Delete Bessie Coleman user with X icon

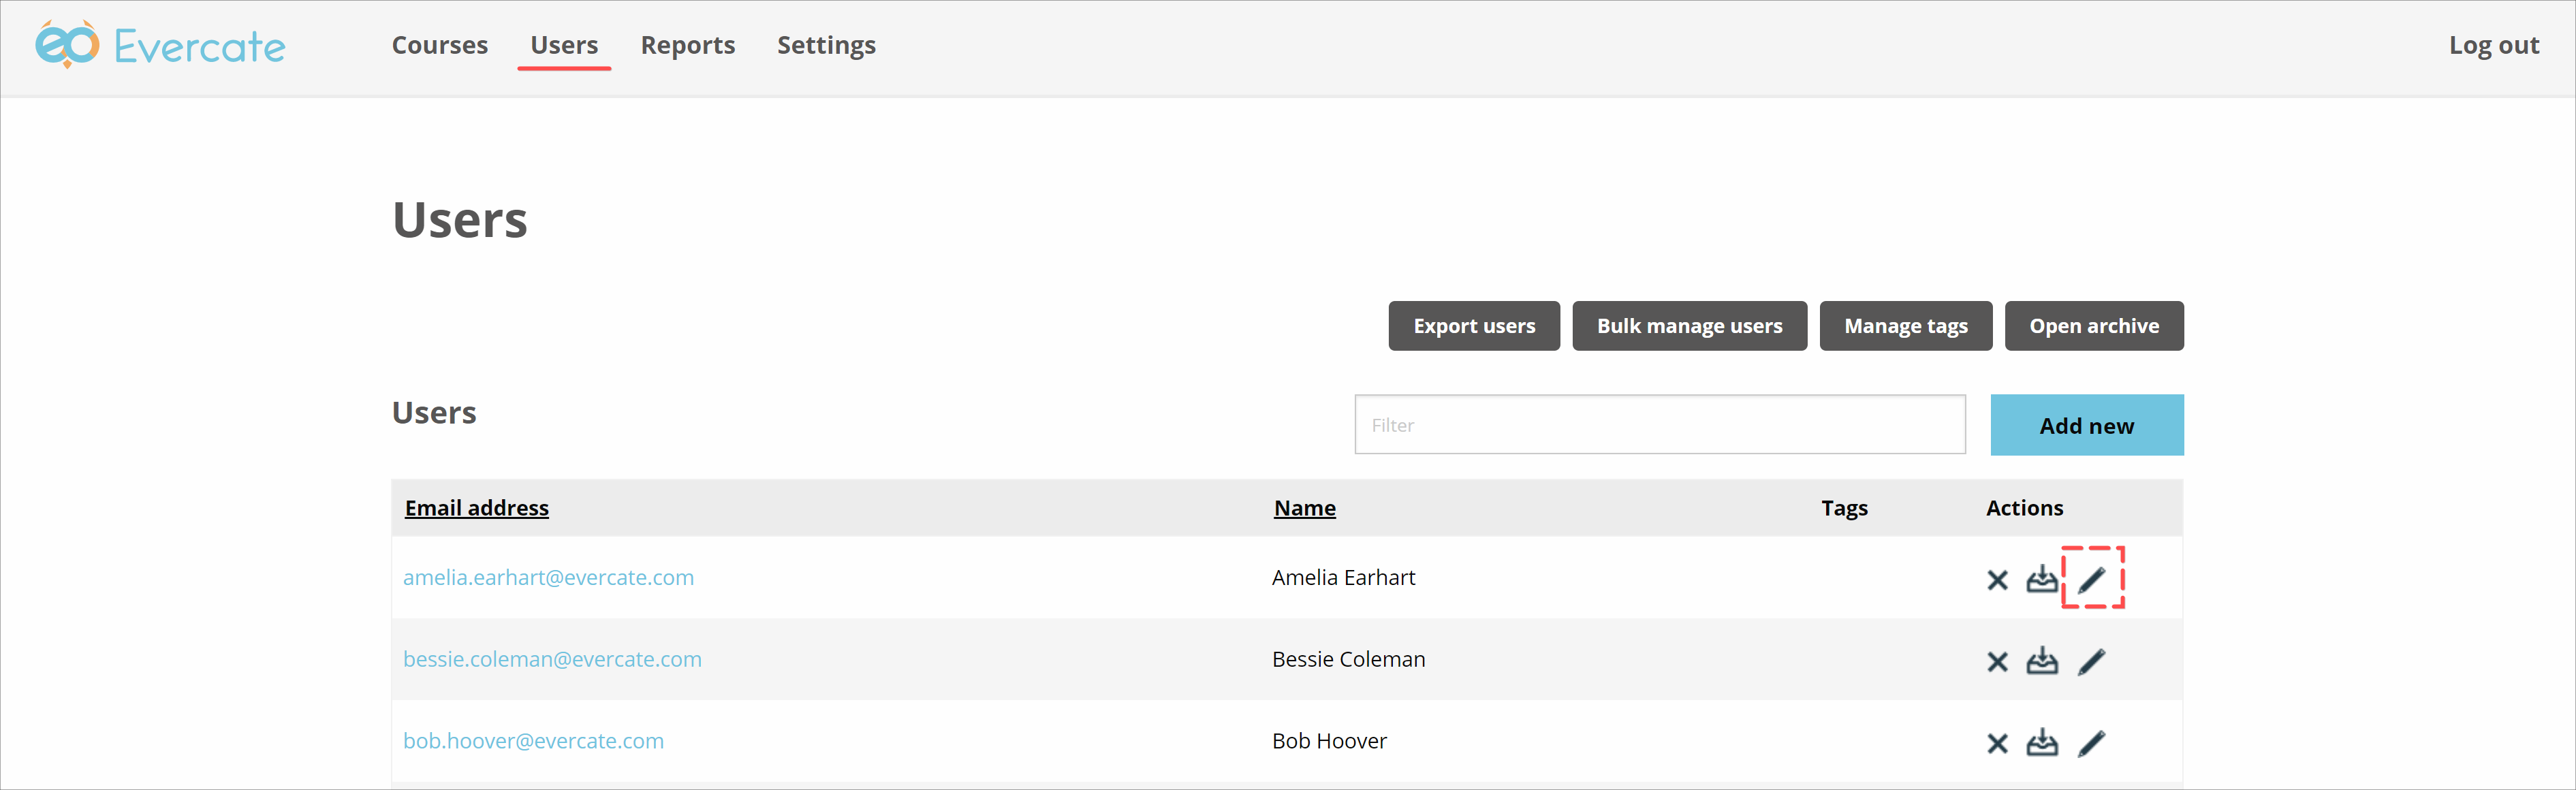pos(1997,662)
